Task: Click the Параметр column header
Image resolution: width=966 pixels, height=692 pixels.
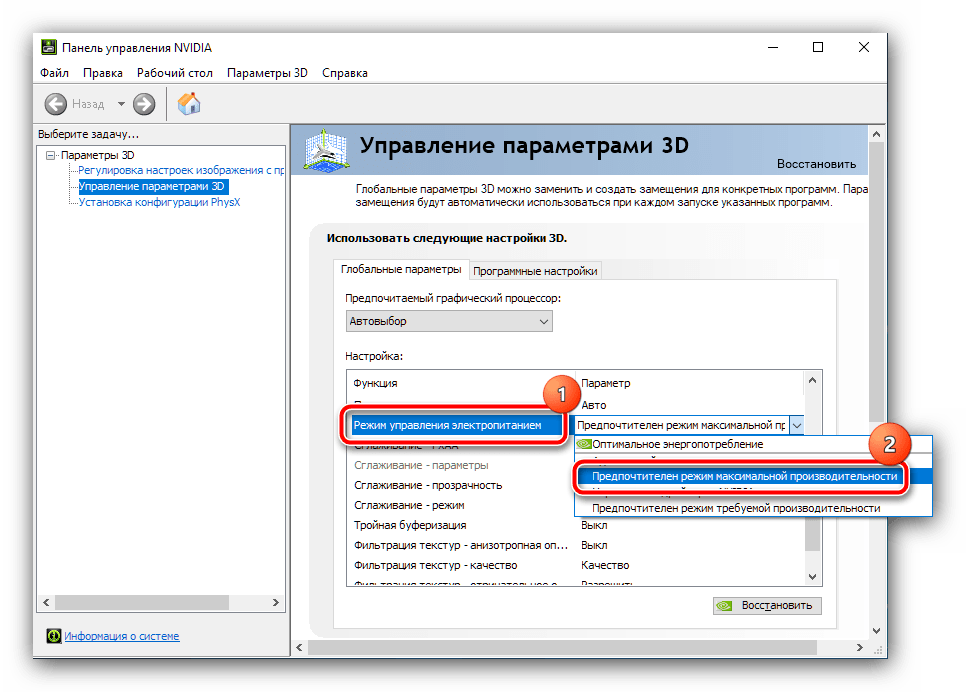Action: (x=606, y=383)
